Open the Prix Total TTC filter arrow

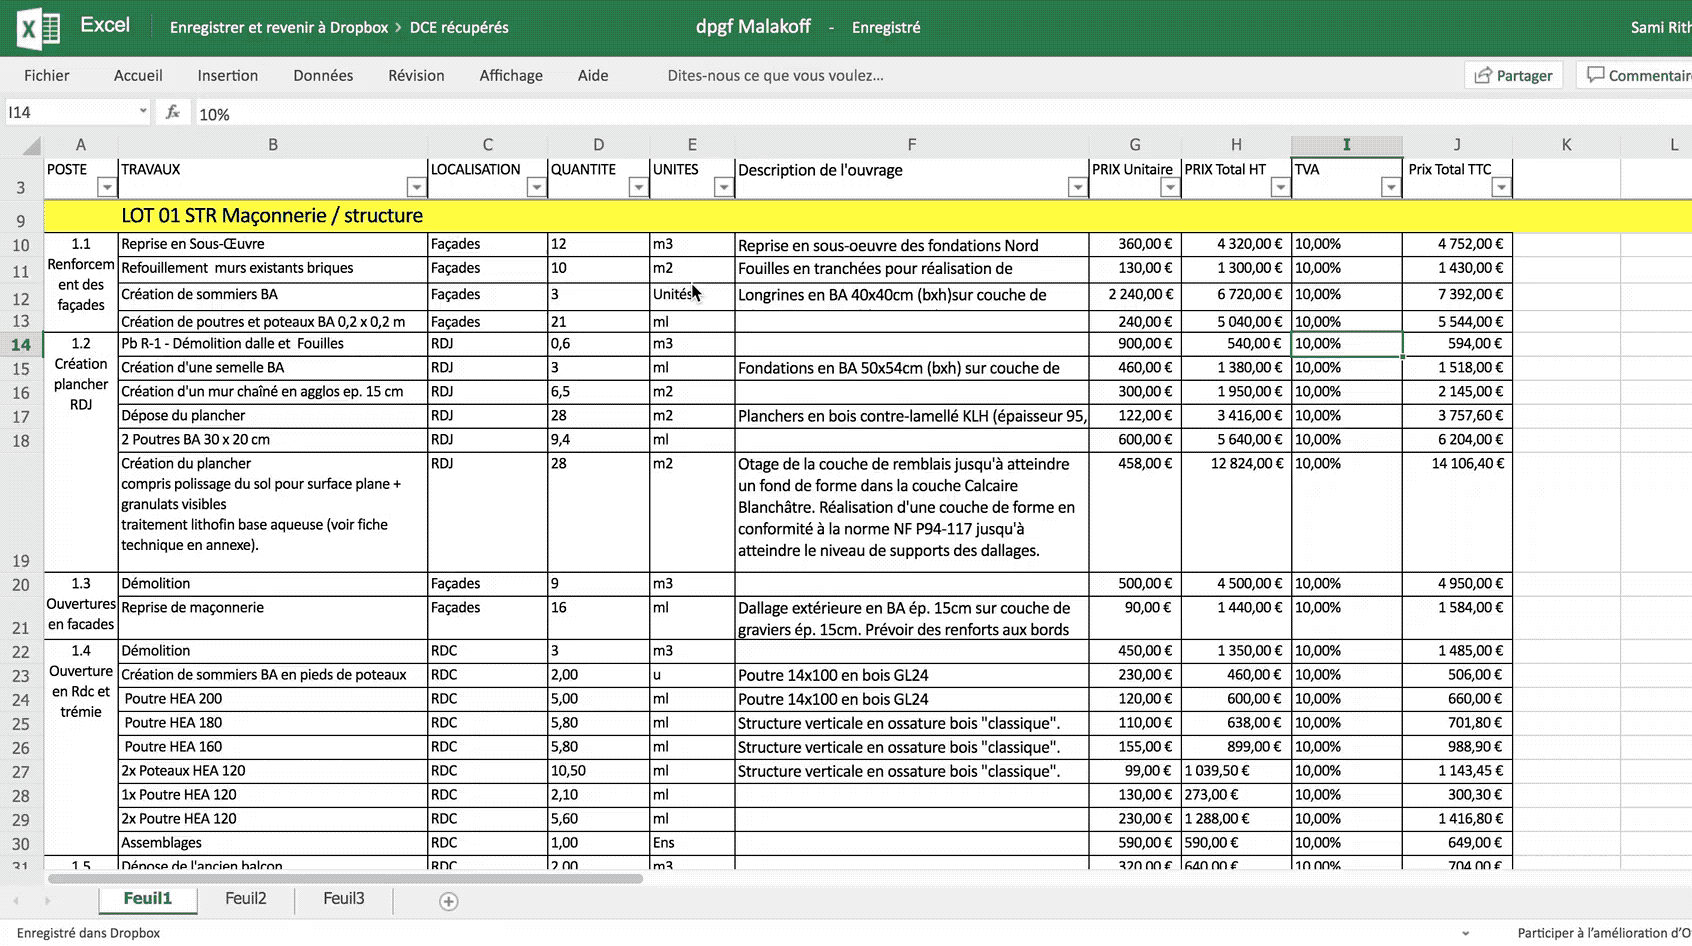click(1500, 188)
